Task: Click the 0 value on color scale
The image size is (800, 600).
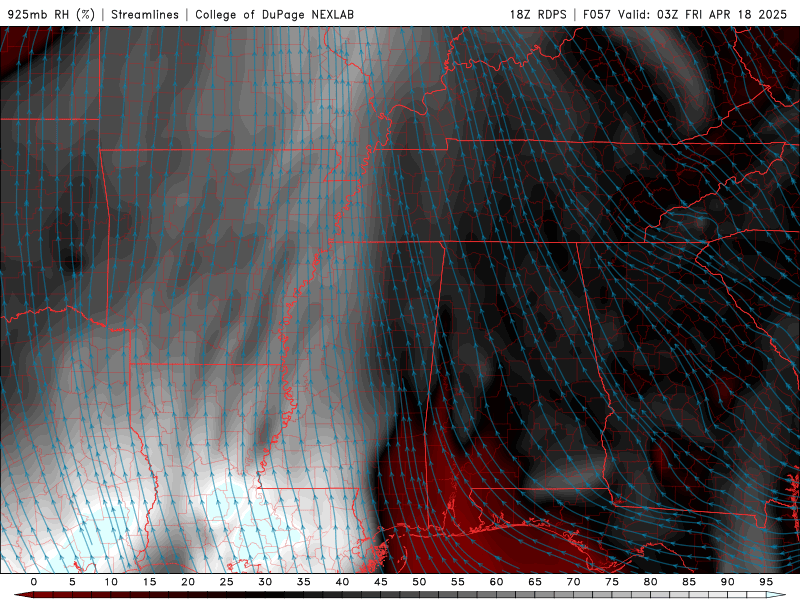Action: [x=34, y=582]
